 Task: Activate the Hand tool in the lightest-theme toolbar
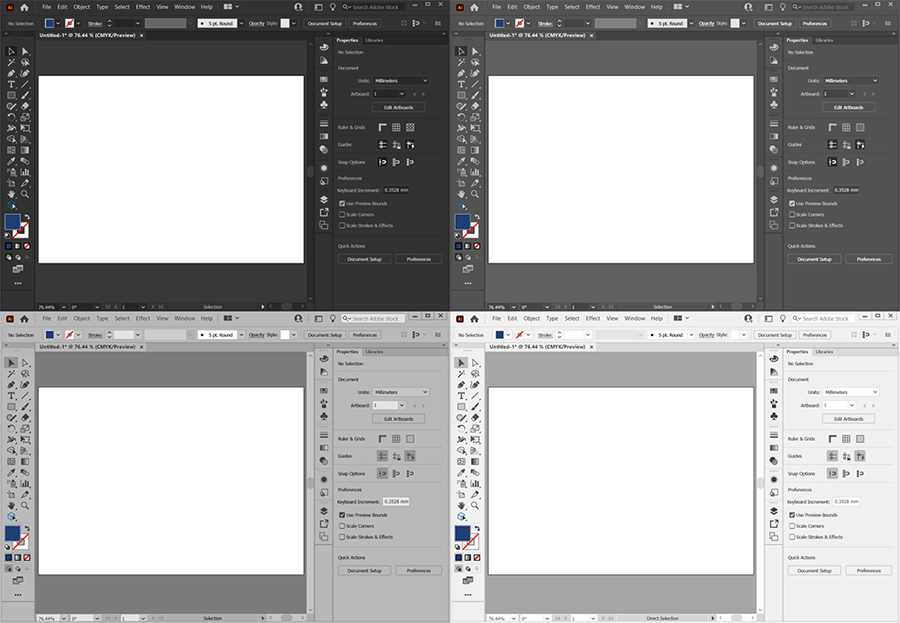click(x=462, y=505)
